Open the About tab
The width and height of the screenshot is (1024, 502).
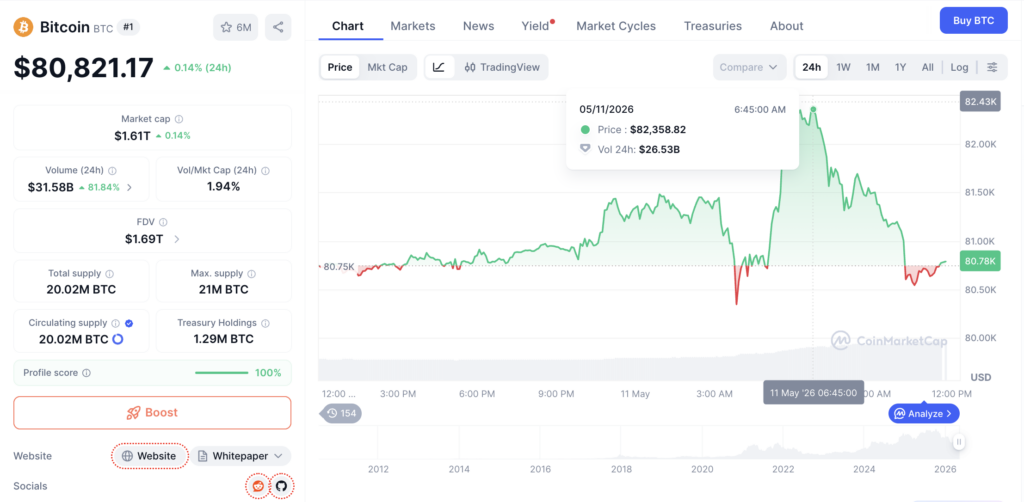point(786,26)
